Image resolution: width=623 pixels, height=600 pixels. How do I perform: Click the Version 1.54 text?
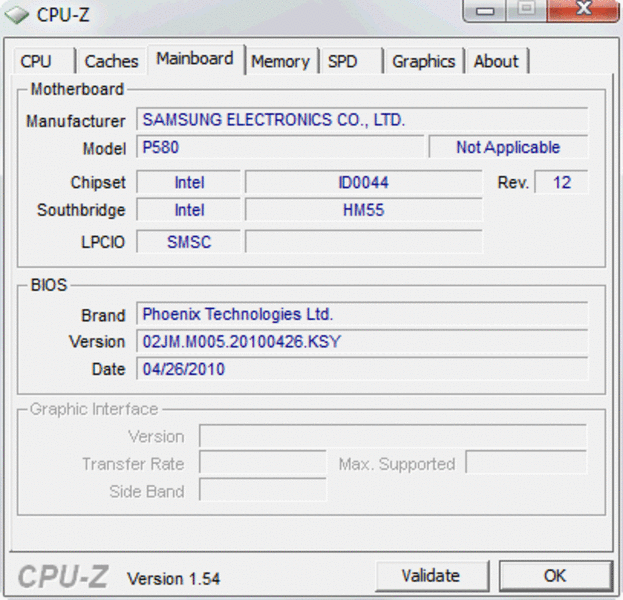173,579
